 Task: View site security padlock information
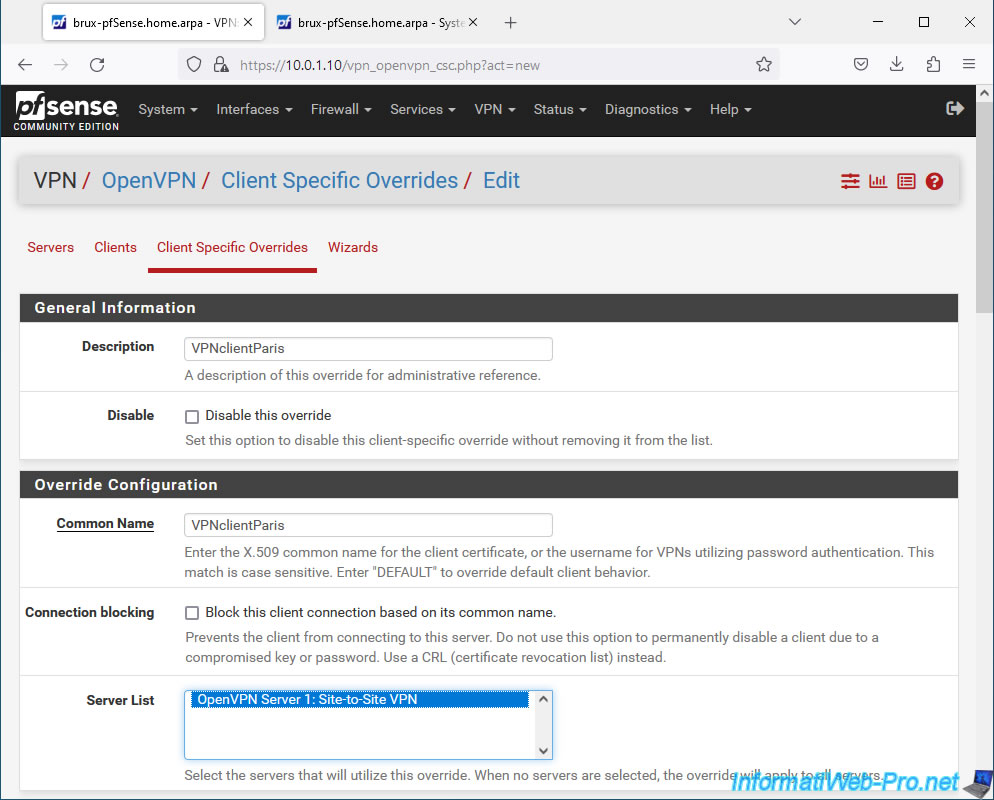point(221,65)
